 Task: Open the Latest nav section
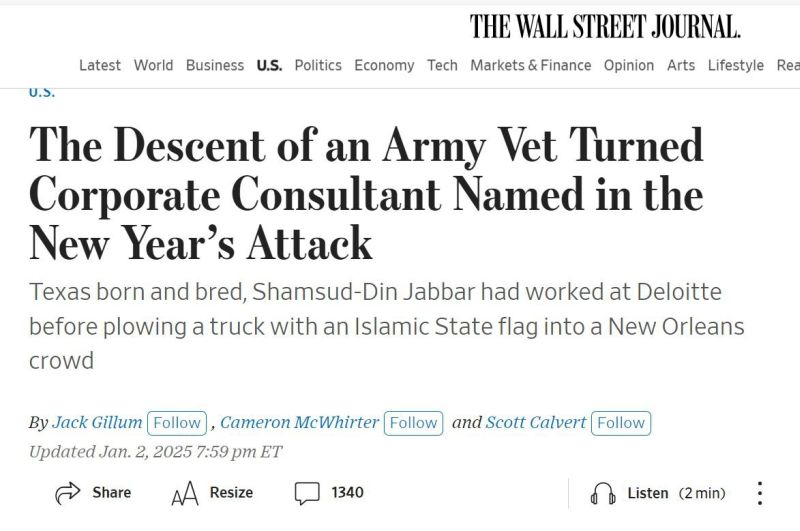point(100,65)
